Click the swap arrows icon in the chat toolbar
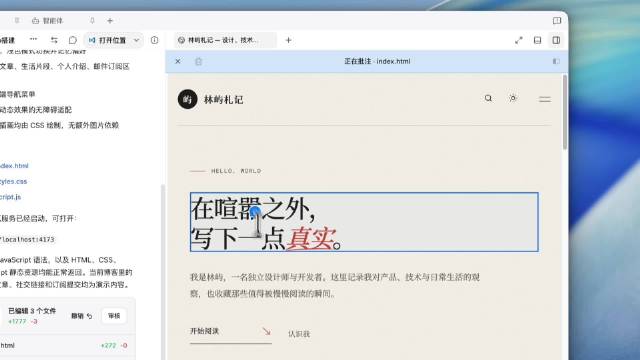The width and height of the screenshot is (640, 360). coord(54,40)
